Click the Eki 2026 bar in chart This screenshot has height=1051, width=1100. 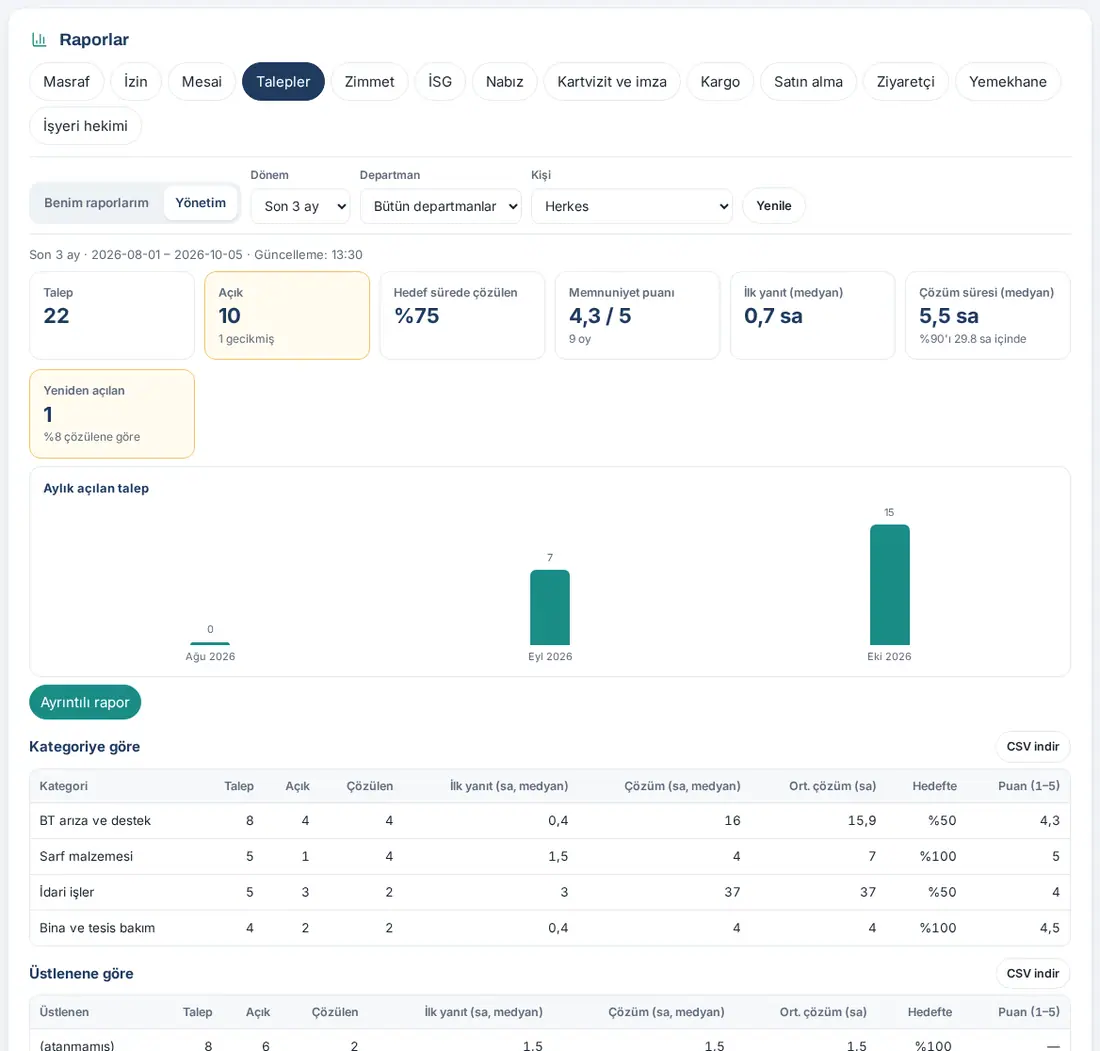pos(890,585)
